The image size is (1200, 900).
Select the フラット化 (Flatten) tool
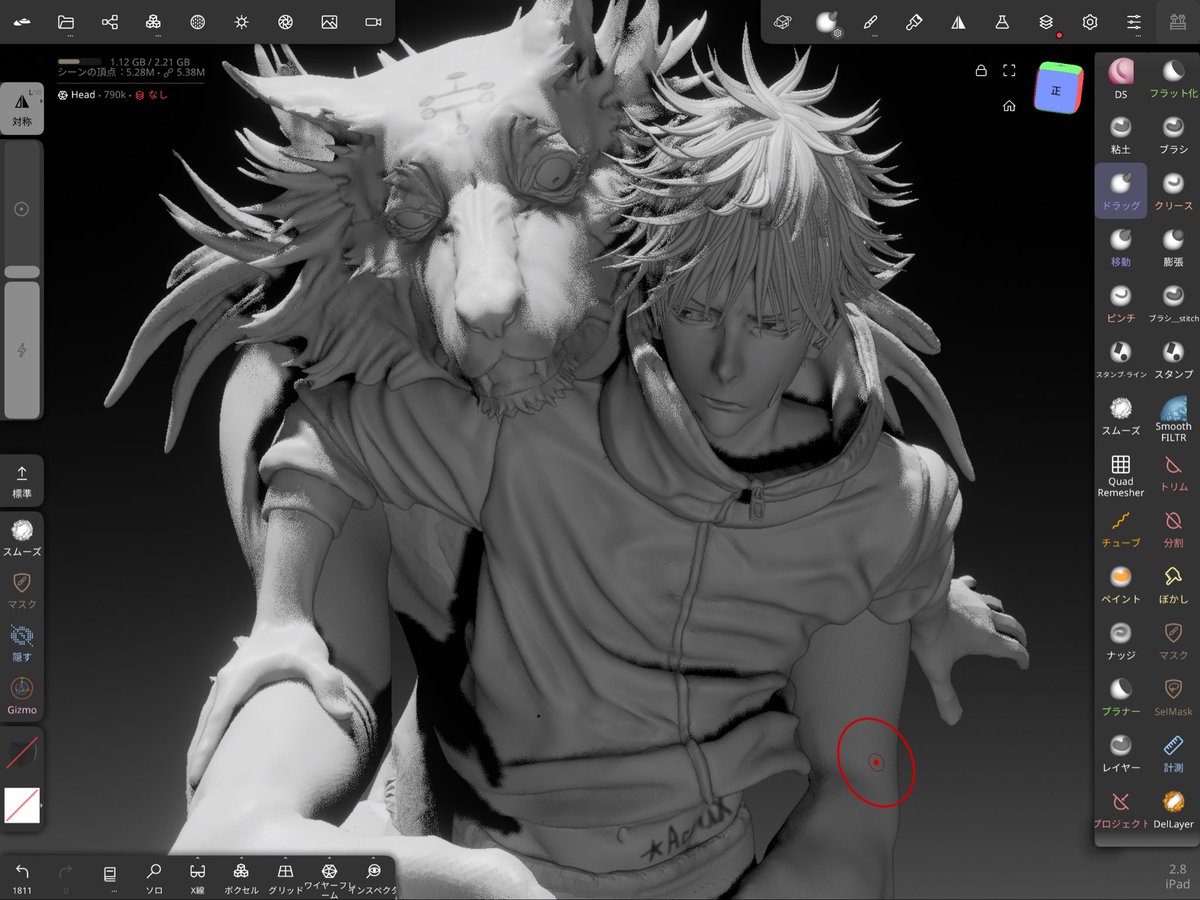click(x=1173, y=79)
